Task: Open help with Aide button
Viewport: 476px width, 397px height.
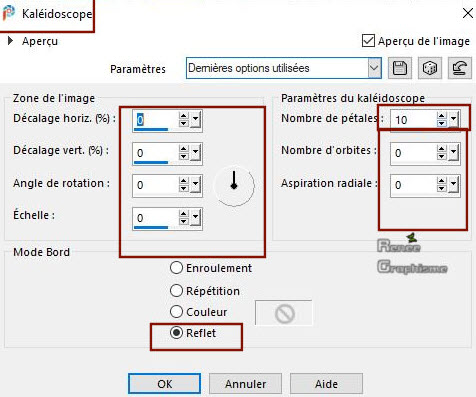Action: pyautogui.click(x=326, y=384)
